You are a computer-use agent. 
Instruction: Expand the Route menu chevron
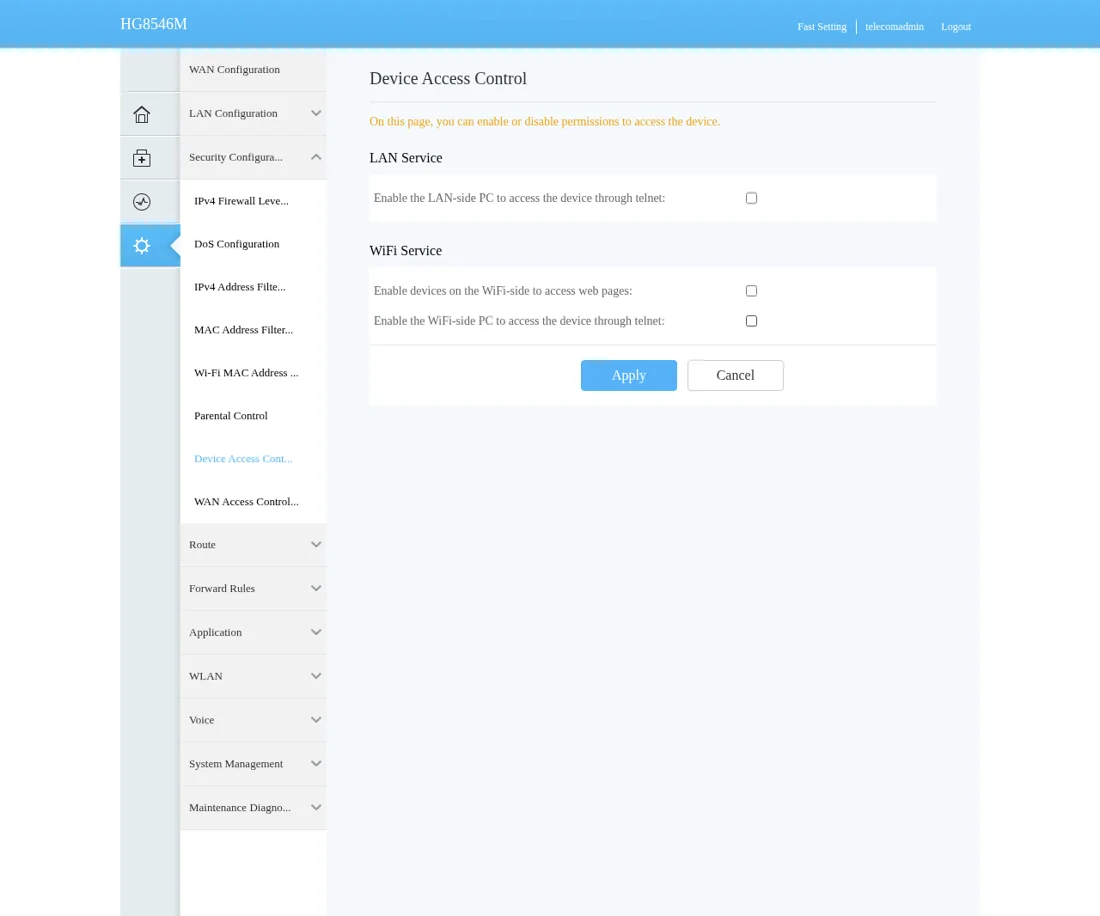pos(316,545)
